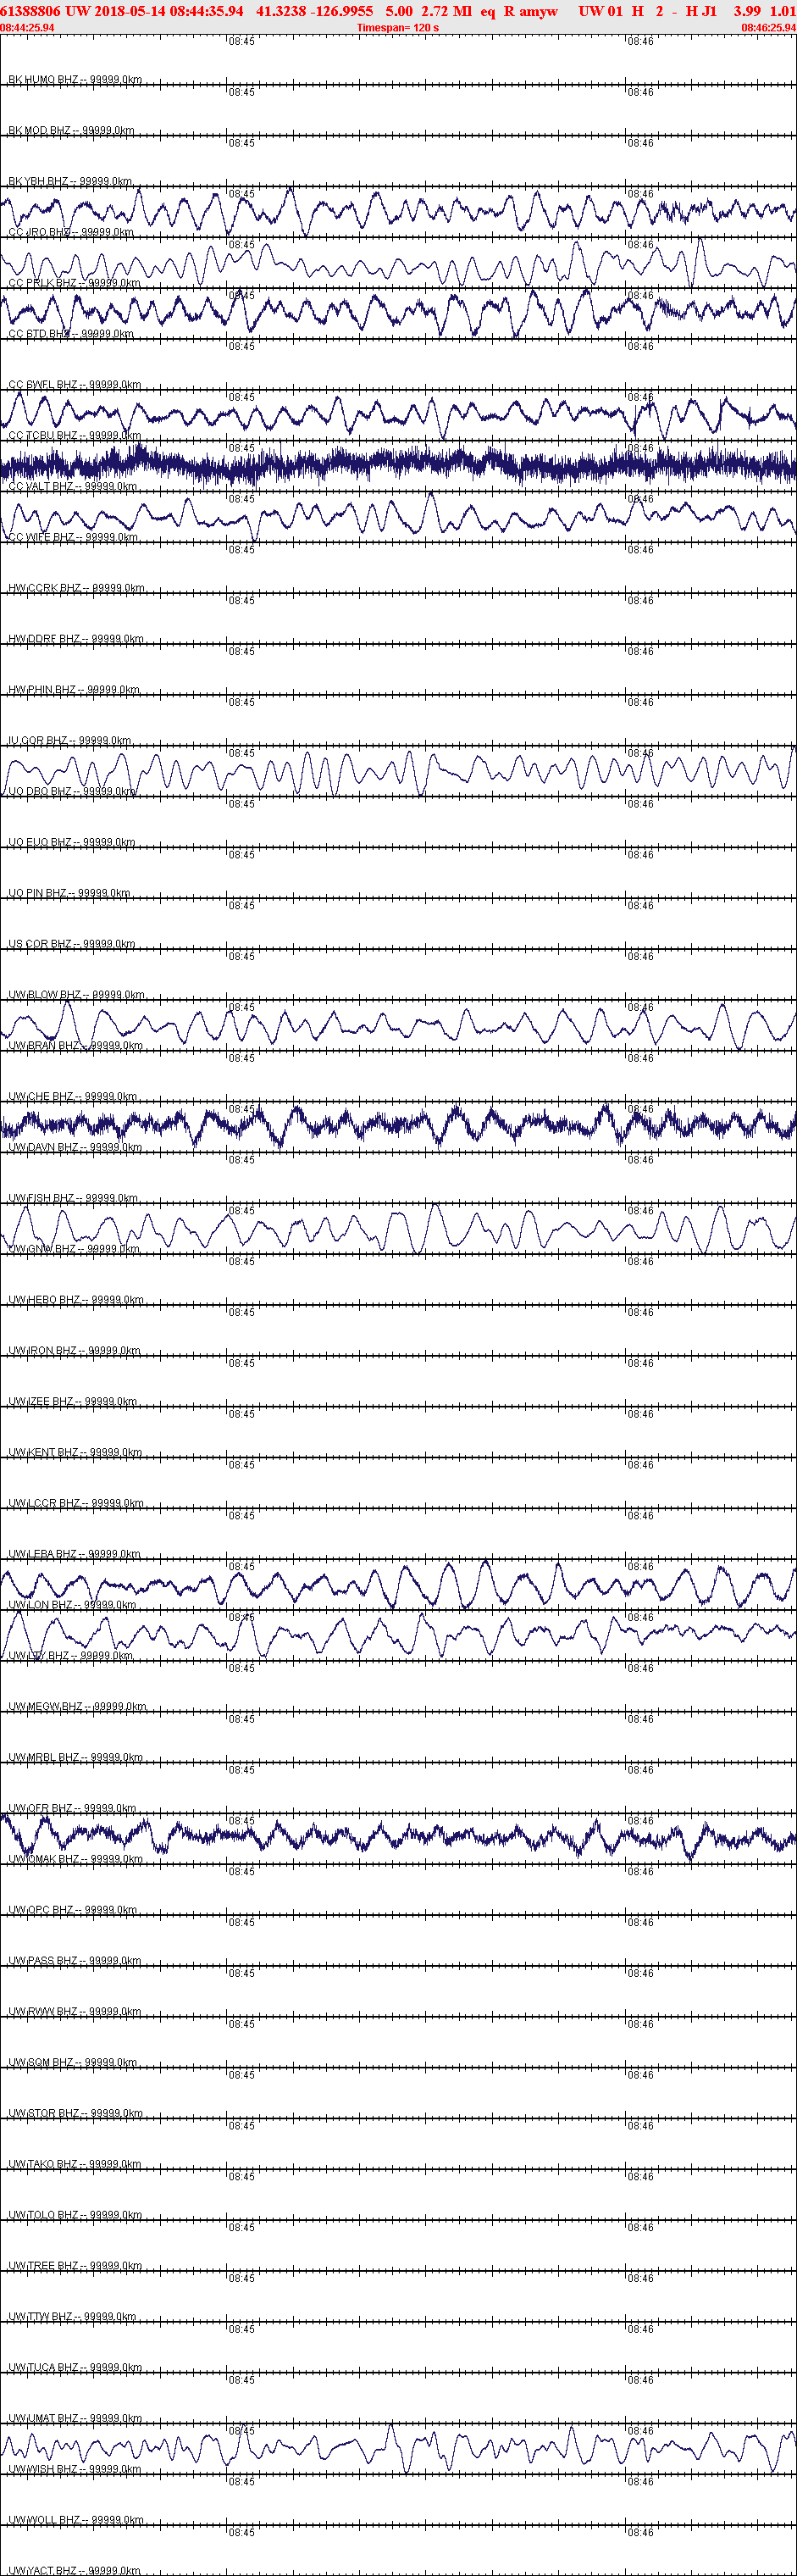Select the UW DAVN BHZ trace label
The width and height of the screenshot is (797, 2576).
[x=75, y=1147]
